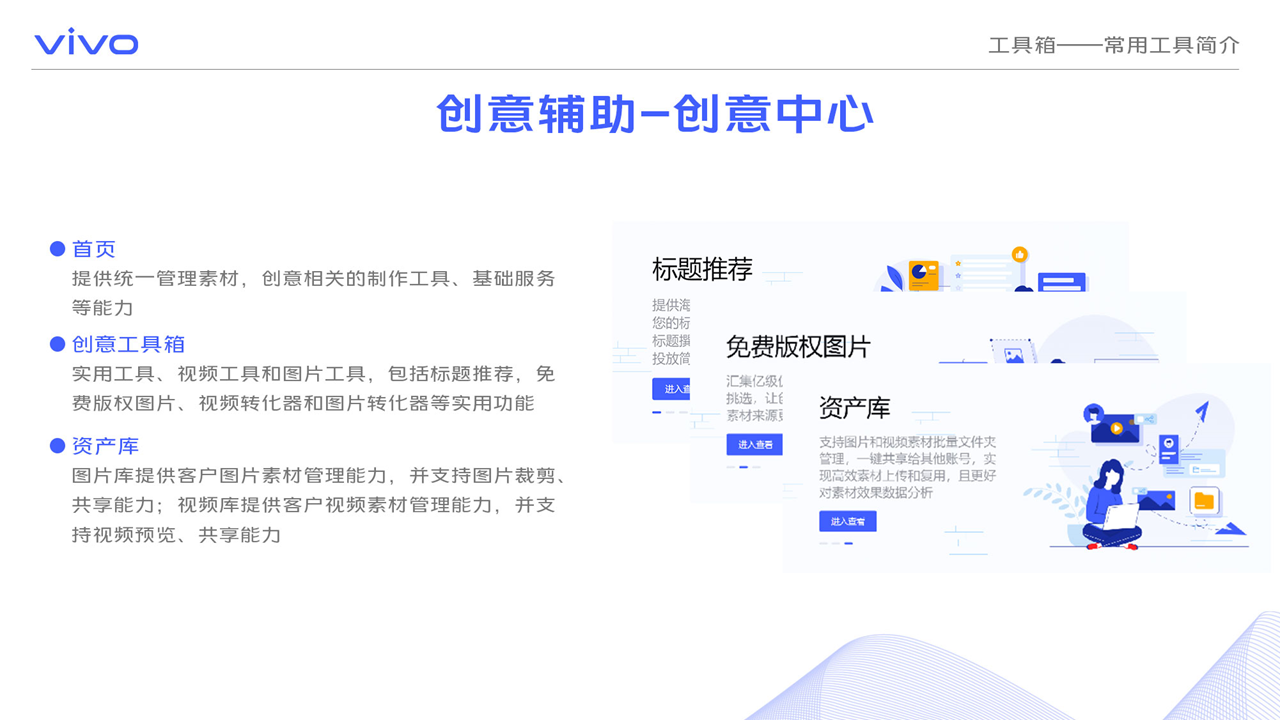Click the orange folder icon in 资产库 illustration

pos(1204,500)
